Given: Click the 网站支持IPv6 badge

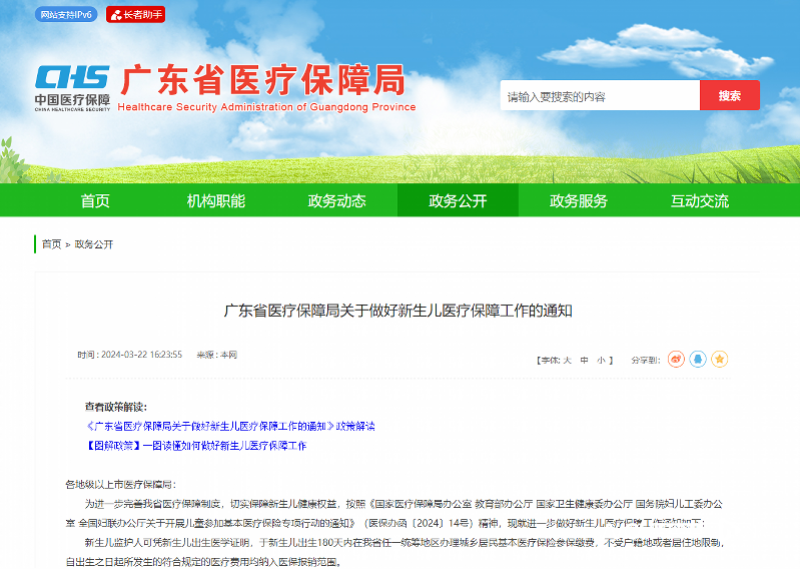Looking at the screenshot, I should tap(66, 14).
